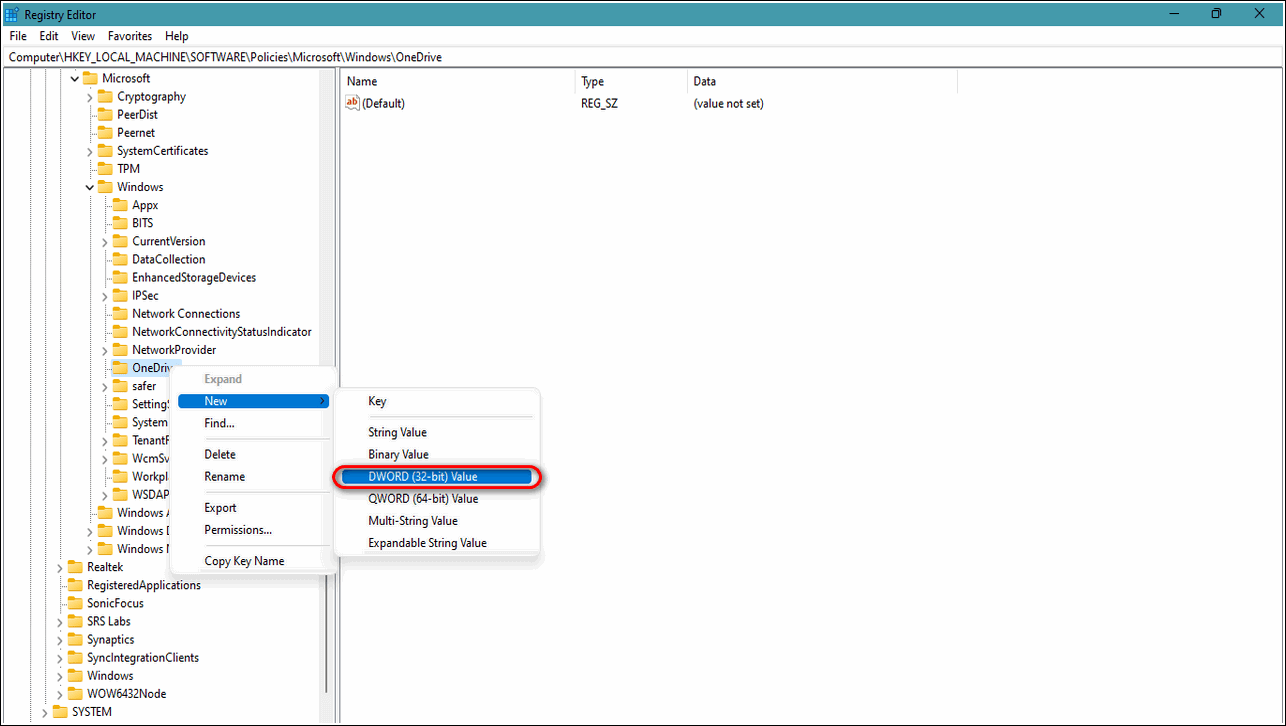
Task: Click the SYSTEM hive folder icon
Action: pyautogui.click(x=60, y=712)
